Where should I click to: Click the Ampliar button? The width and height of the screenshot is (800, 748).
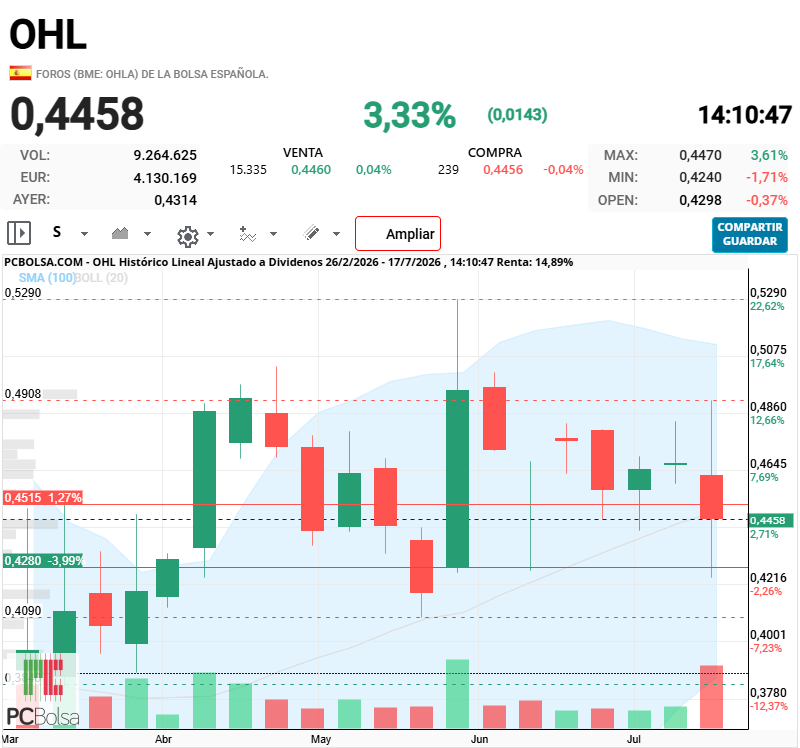(398, 234)
